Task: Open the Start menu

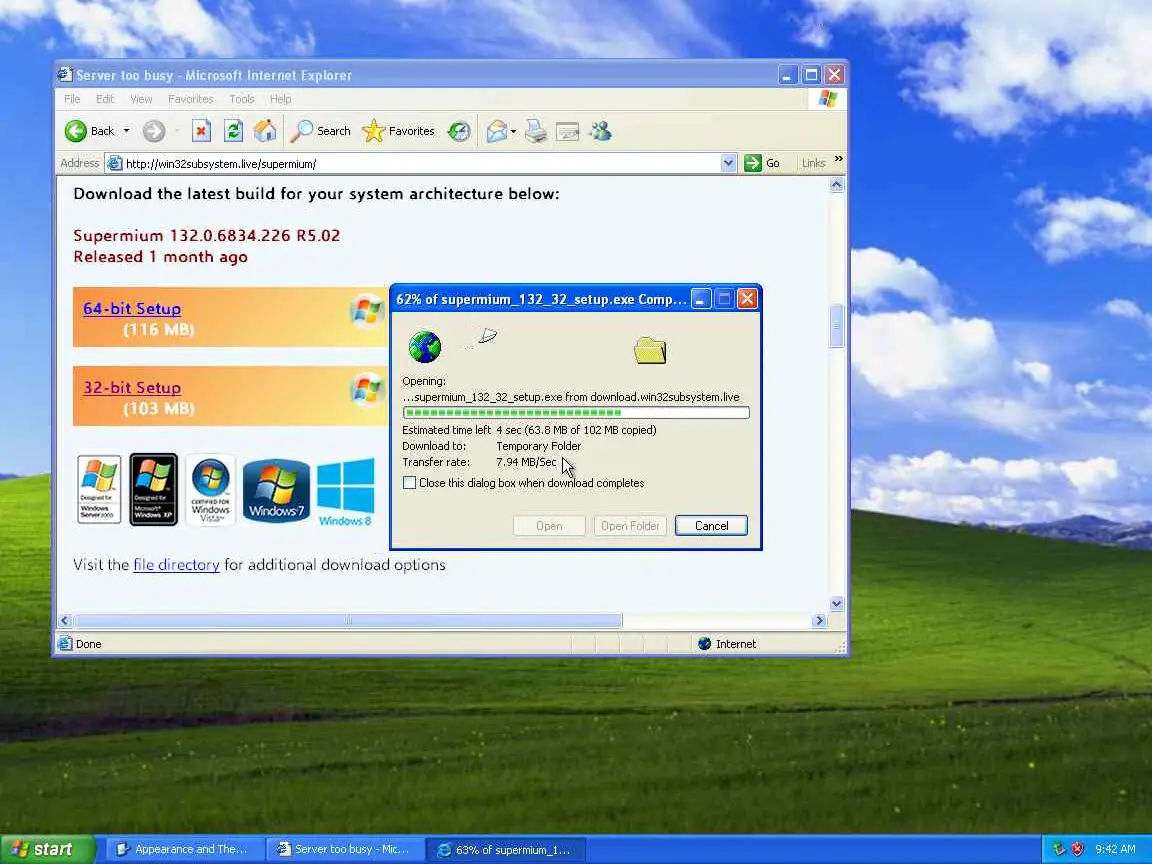Action: coord(47,849)
